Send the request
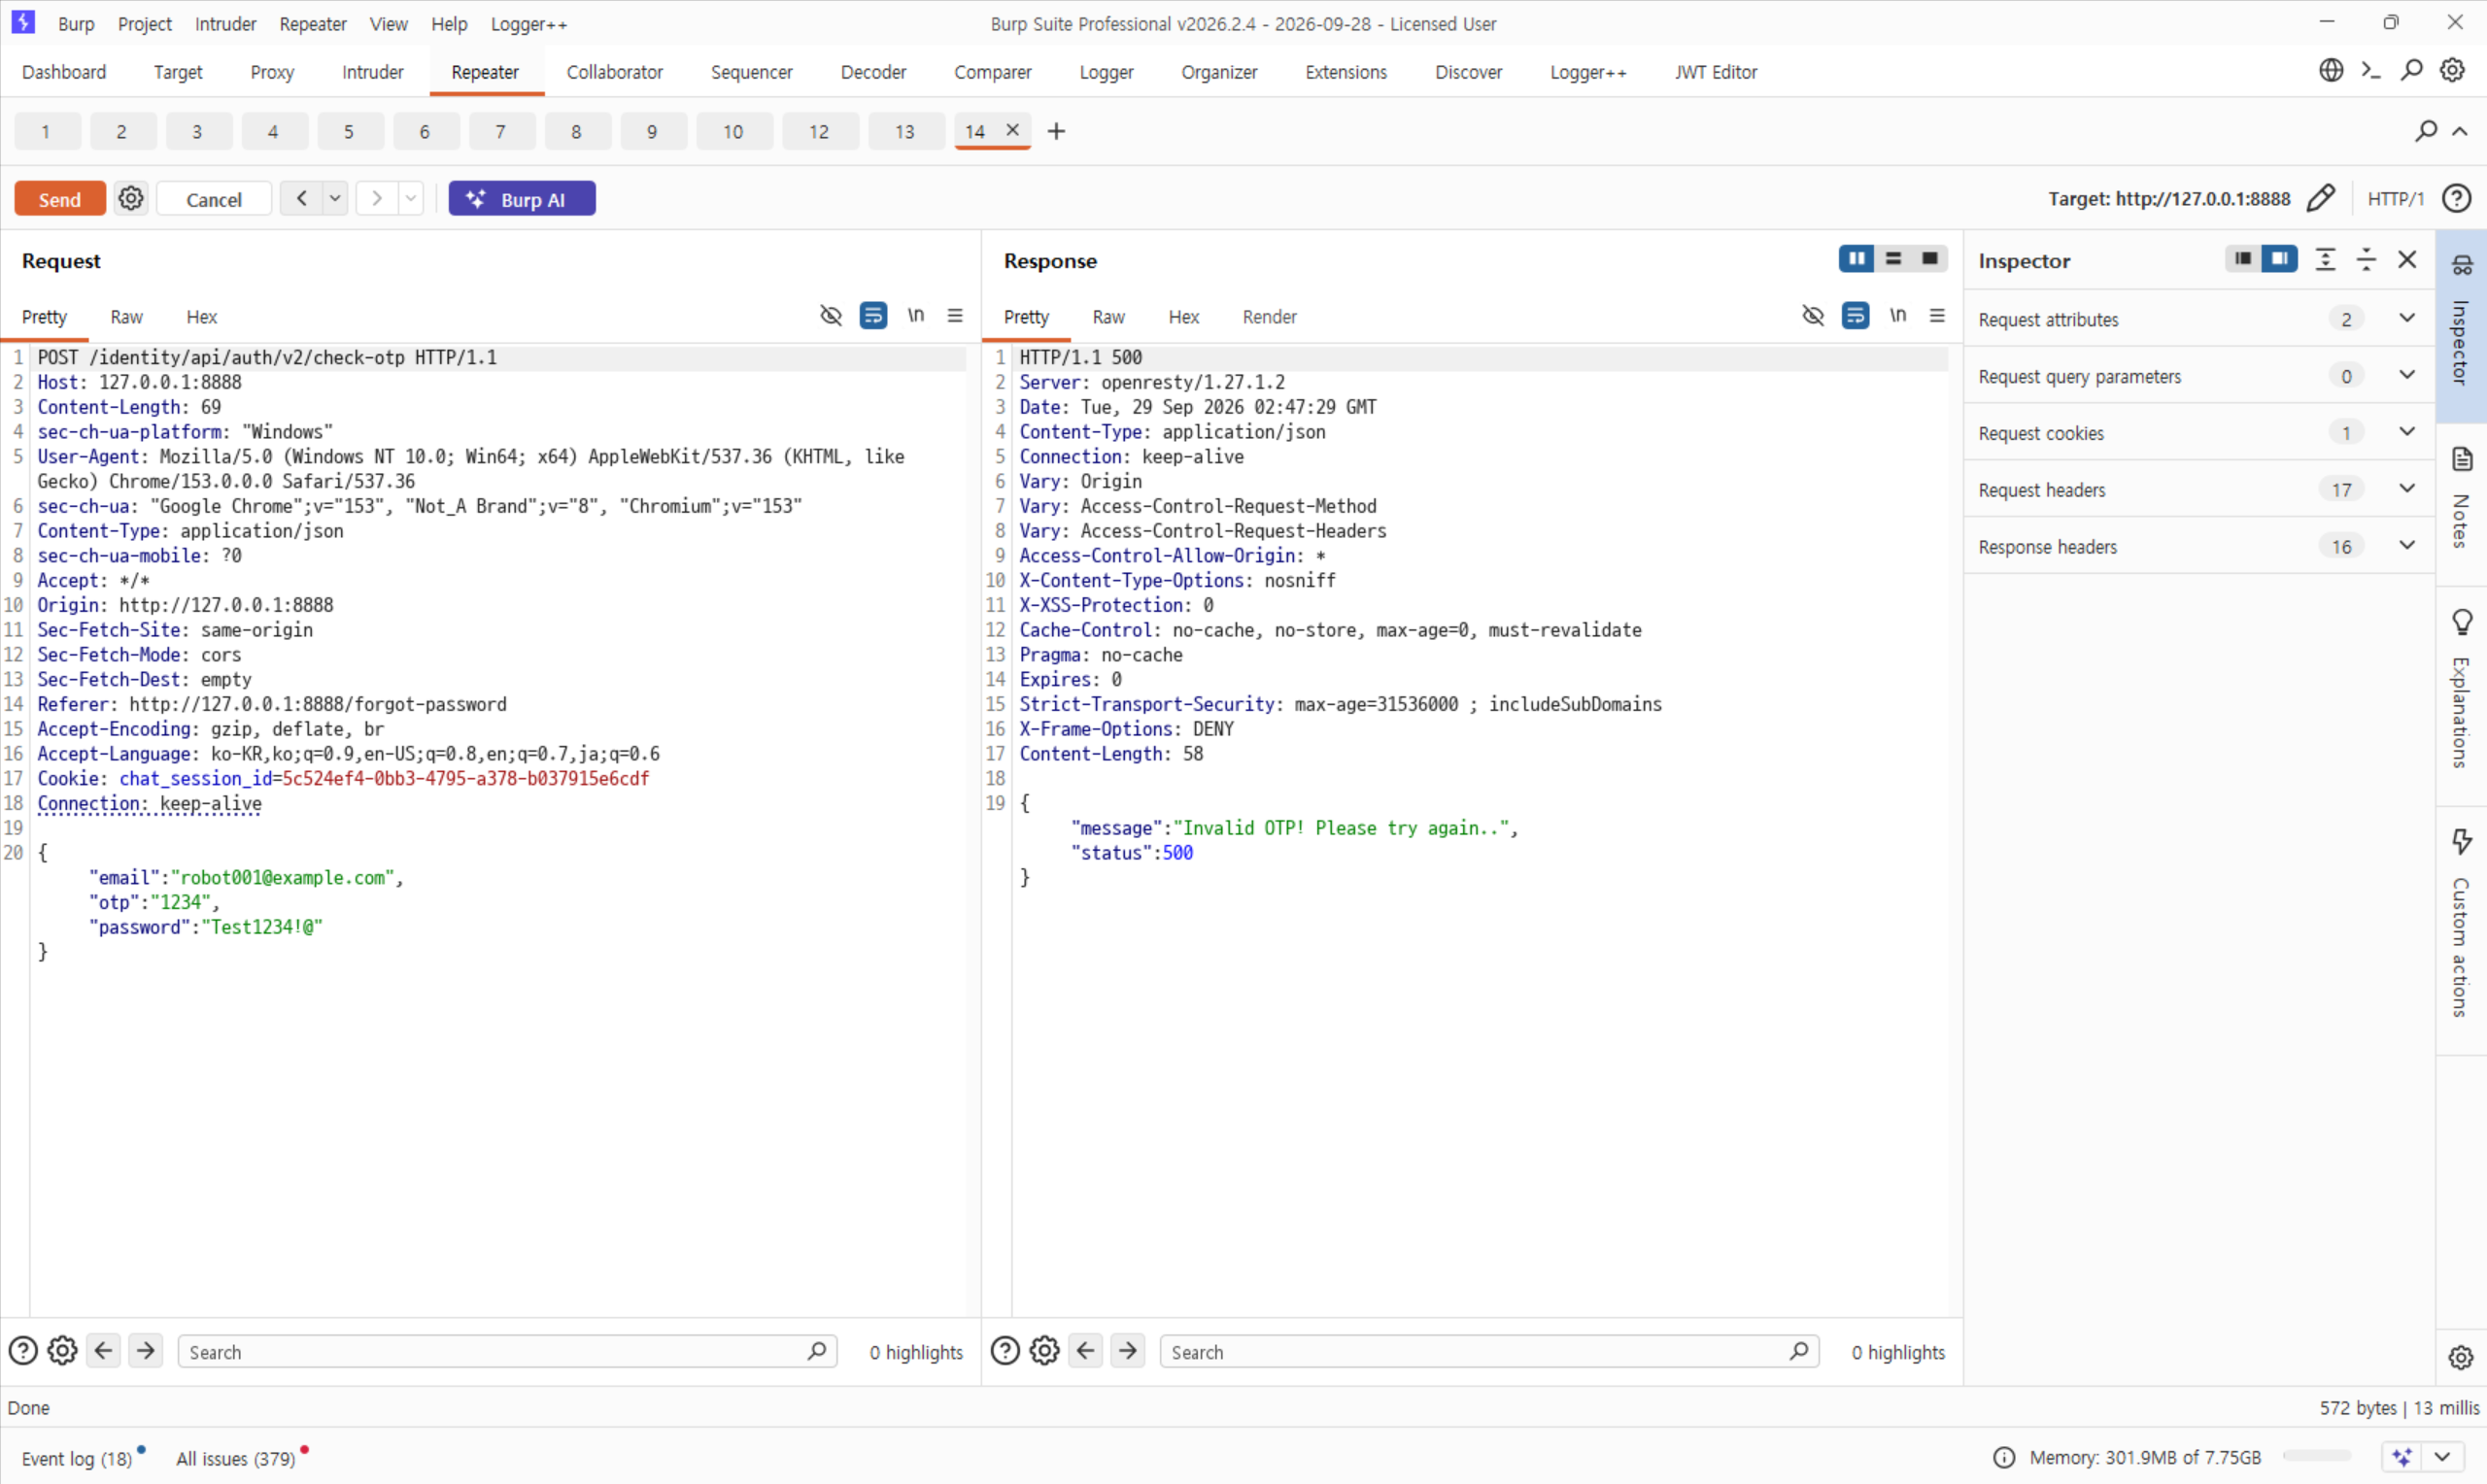This screenshot has width=2487, height=1484. pos(59,198)
